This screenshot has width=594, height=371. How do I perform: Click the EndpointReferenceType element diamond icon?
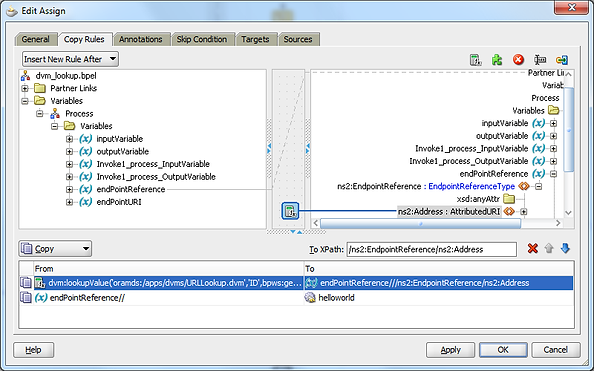(x=524, y=186)
